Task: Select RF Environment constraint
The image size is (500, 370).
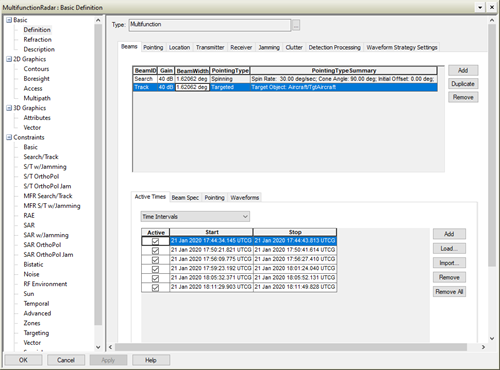Action: point(45,284)
